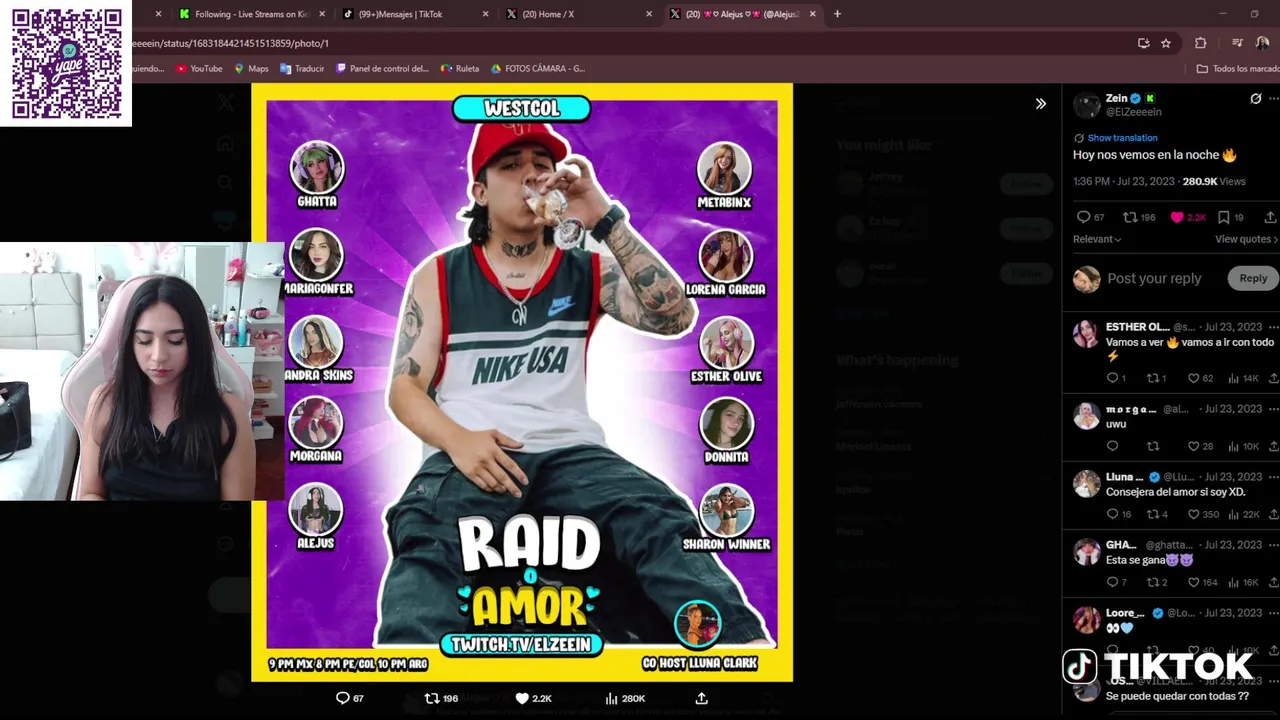Open the browser media control icon
This screenshot has height=720, width=1280.
(x=1237, y=43)
